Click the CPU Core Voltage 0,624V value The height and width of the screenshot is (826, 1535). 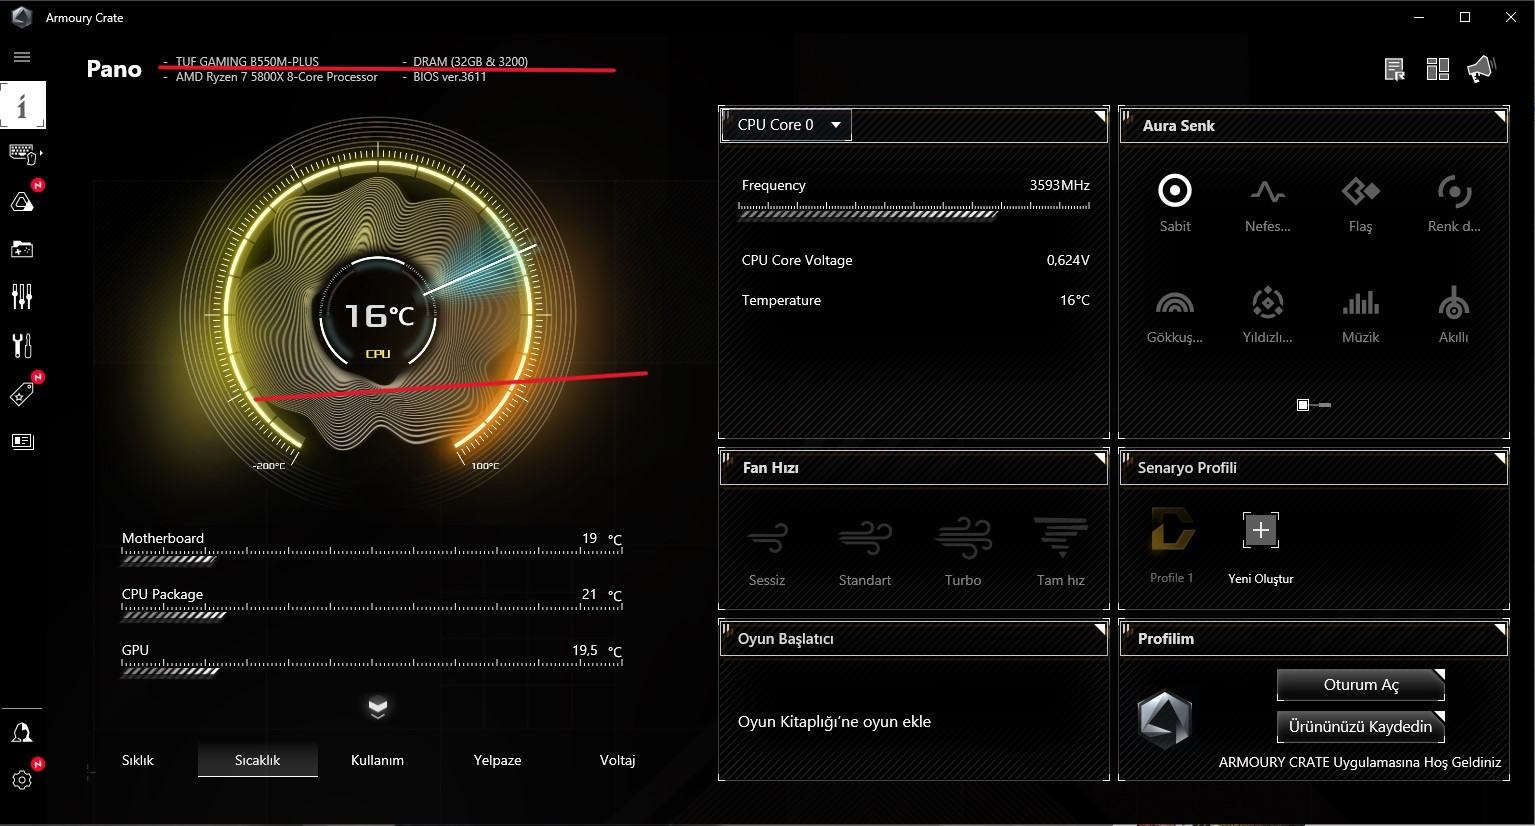(1068, 260)
